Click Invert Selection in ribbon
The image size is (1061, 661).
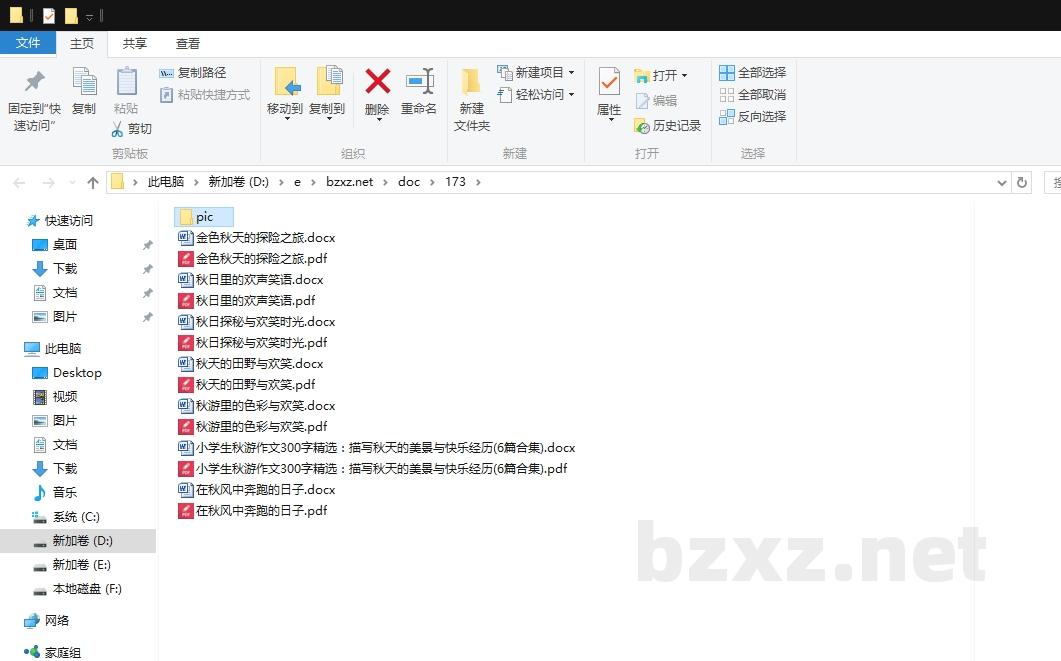[727, 117]
